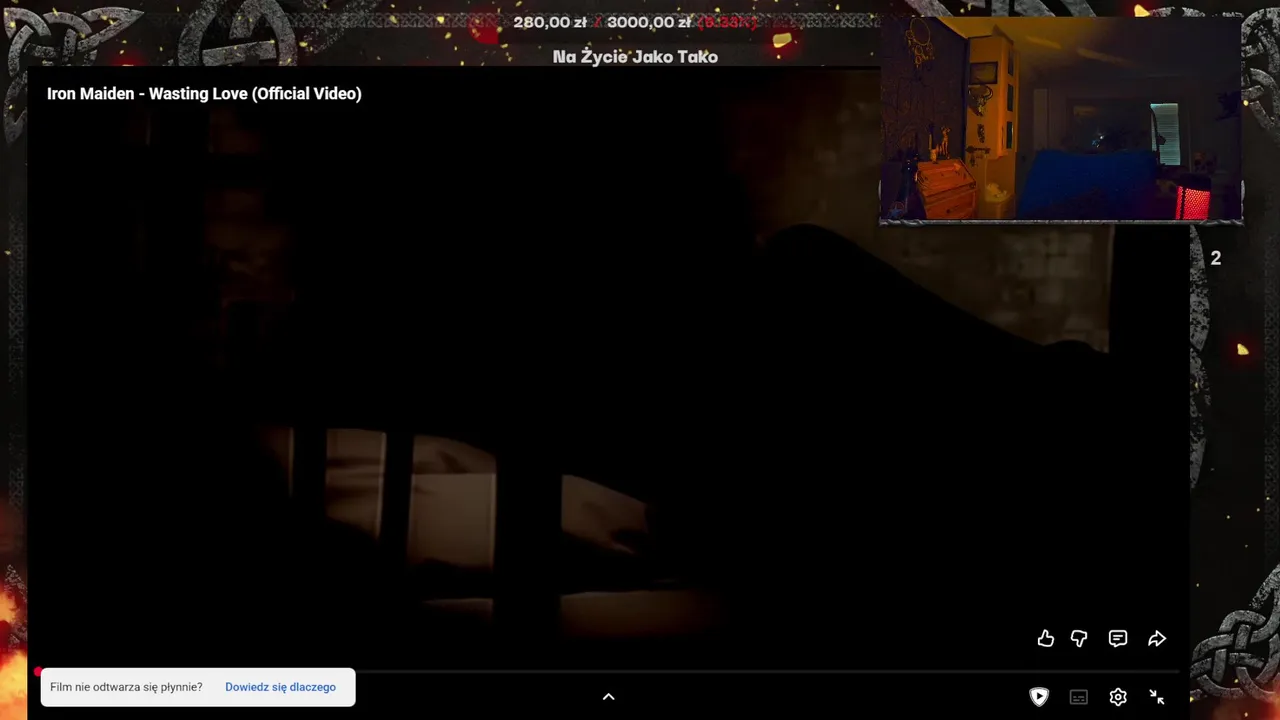Toggle subtitles captions button
Screen dimensions: 1280x720
[x=1078, y=697]
